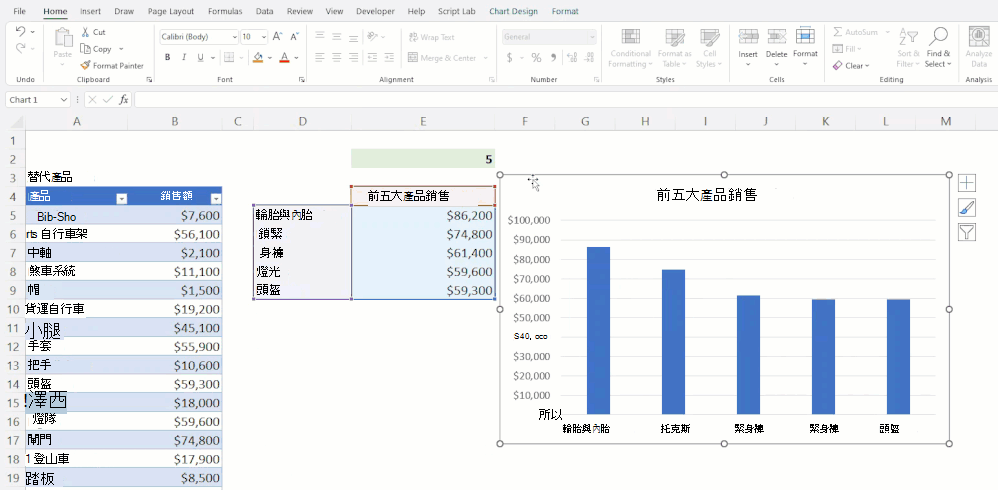Click the Increase Indent icon
998x490 pixels.
(389, 58)
